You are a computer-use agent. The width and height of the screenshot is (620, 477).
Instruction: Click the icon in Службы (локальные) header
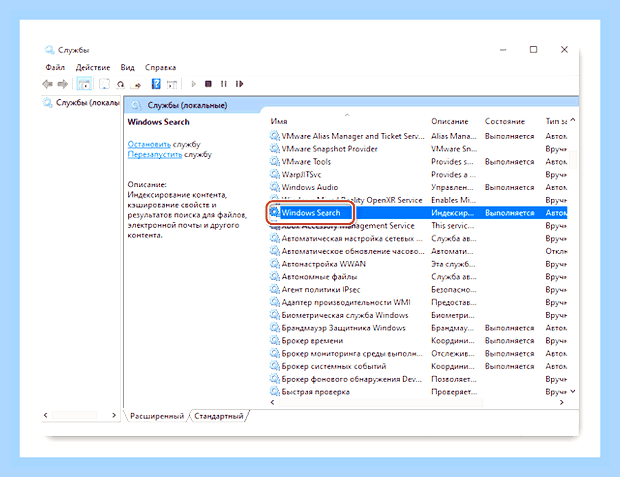pyautogui.click(x=136, y=105)
